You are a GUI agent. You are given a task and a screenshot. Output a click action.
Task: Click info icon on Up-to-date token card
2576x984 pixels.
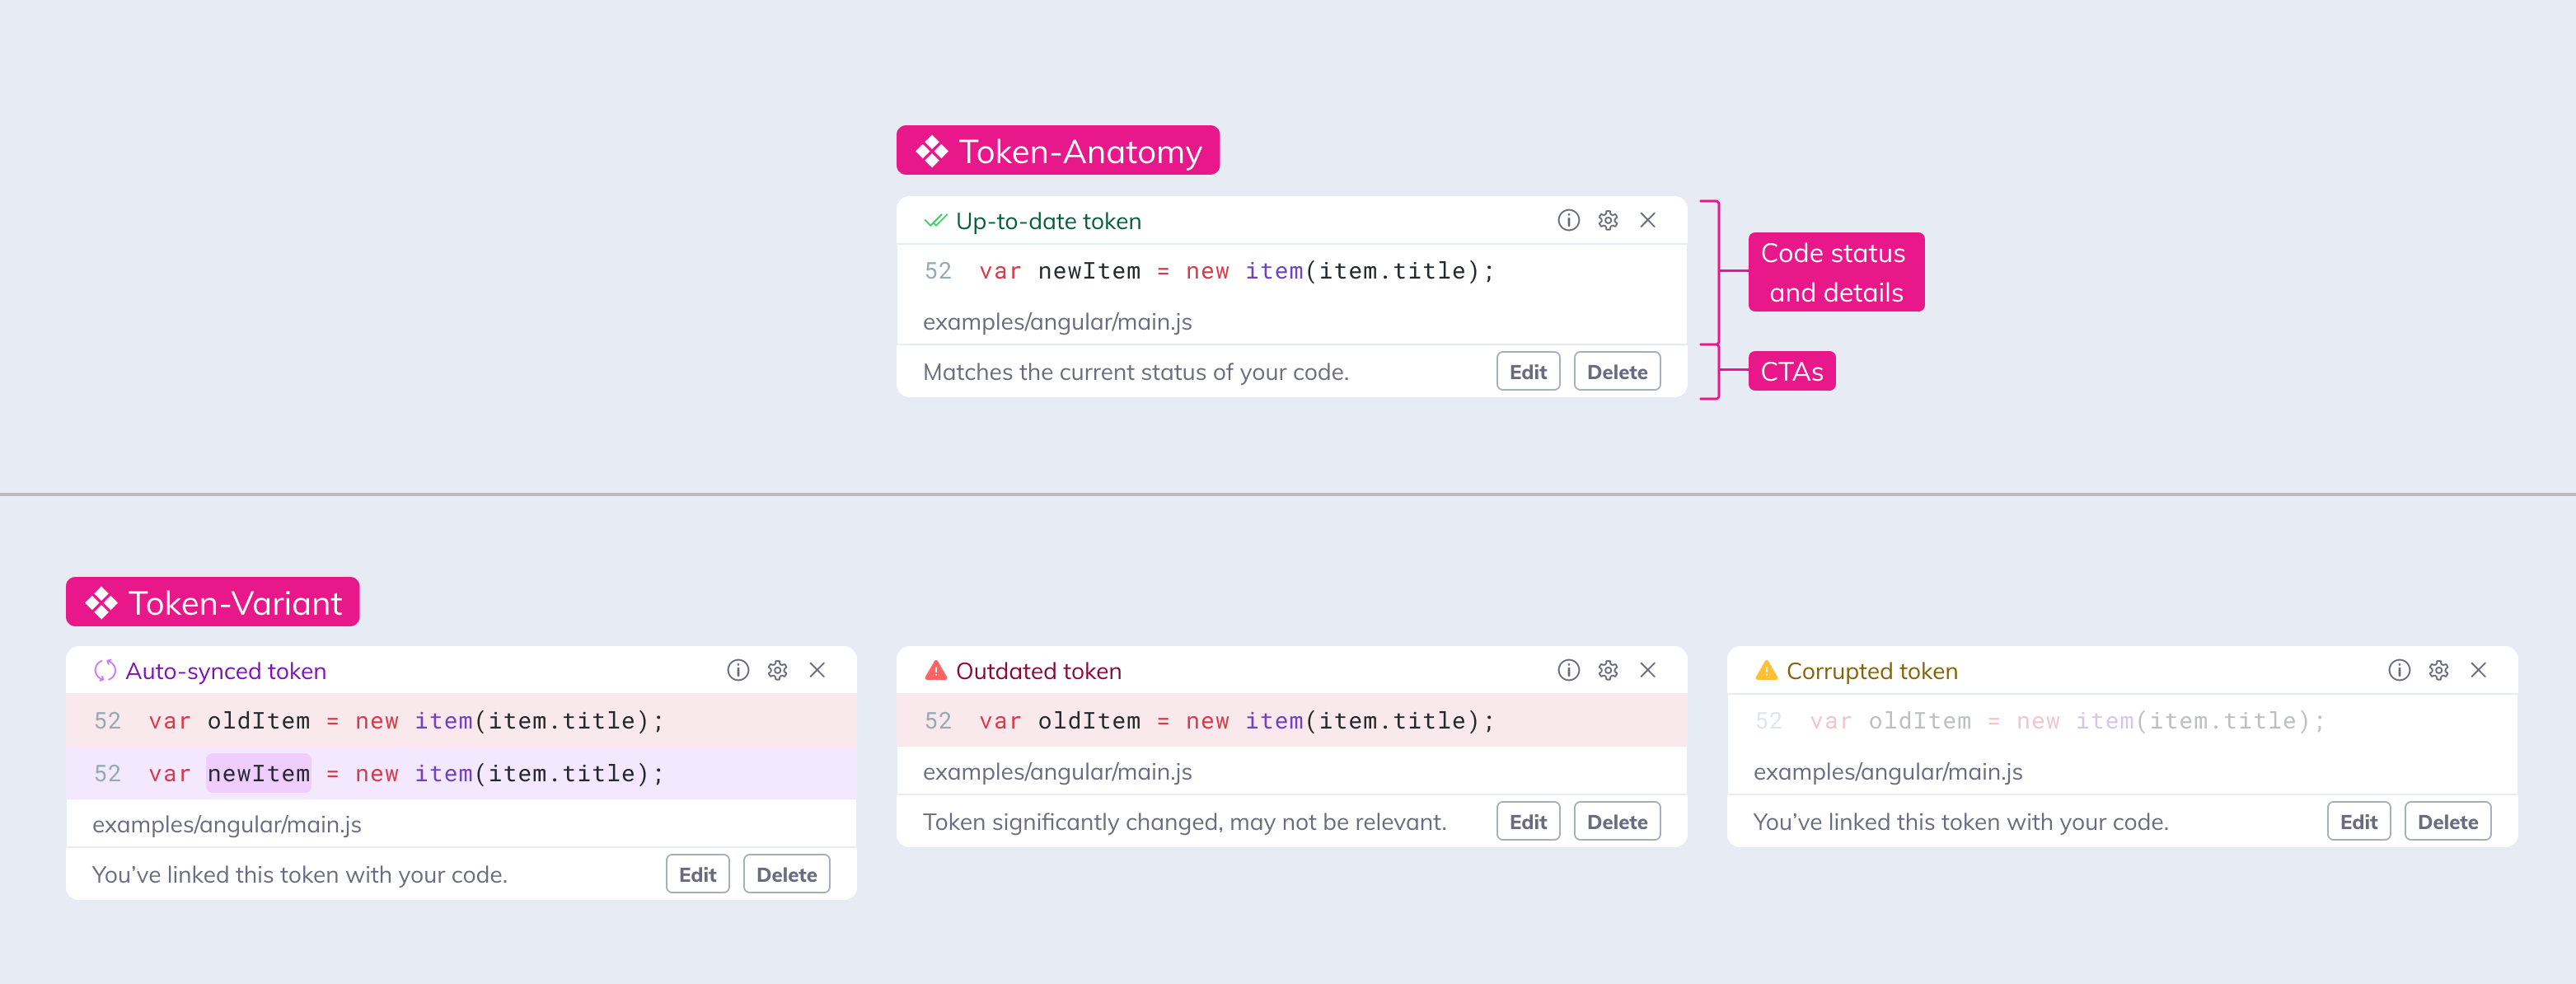tap(1568, 220)
